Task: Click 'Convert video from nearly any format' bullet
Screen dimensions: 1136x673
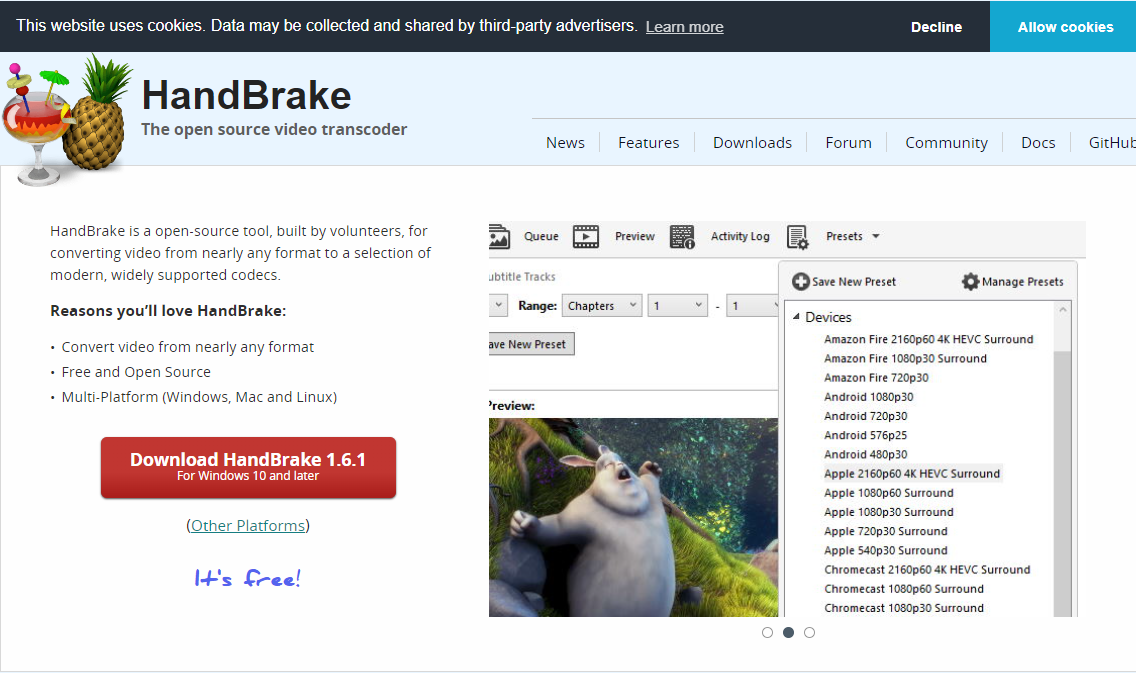Action: point(188,347)
